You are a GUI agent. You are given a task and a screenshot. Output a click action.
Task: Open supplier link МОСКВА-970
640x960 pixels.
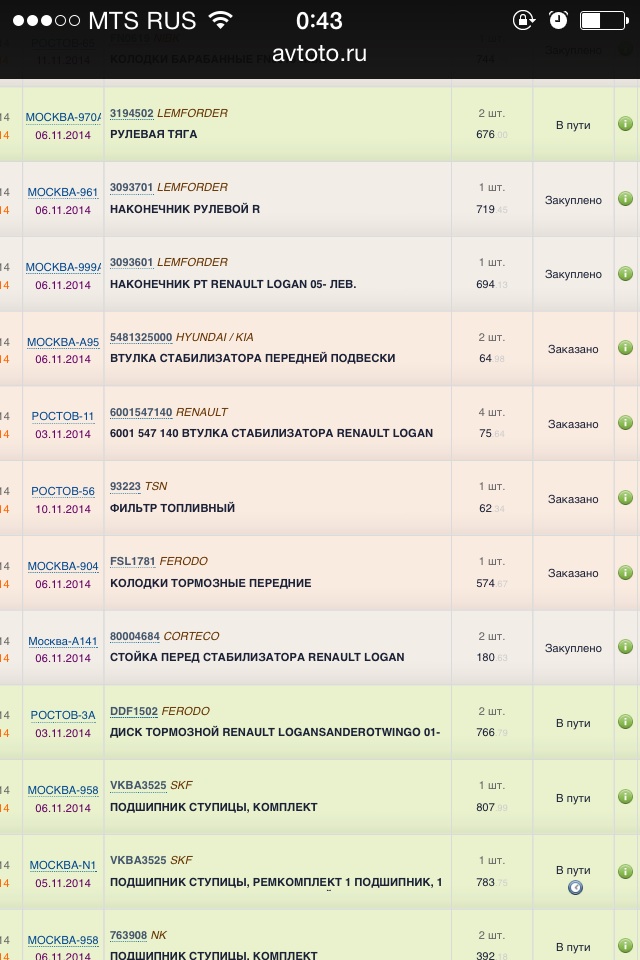(x=62, y=118)
